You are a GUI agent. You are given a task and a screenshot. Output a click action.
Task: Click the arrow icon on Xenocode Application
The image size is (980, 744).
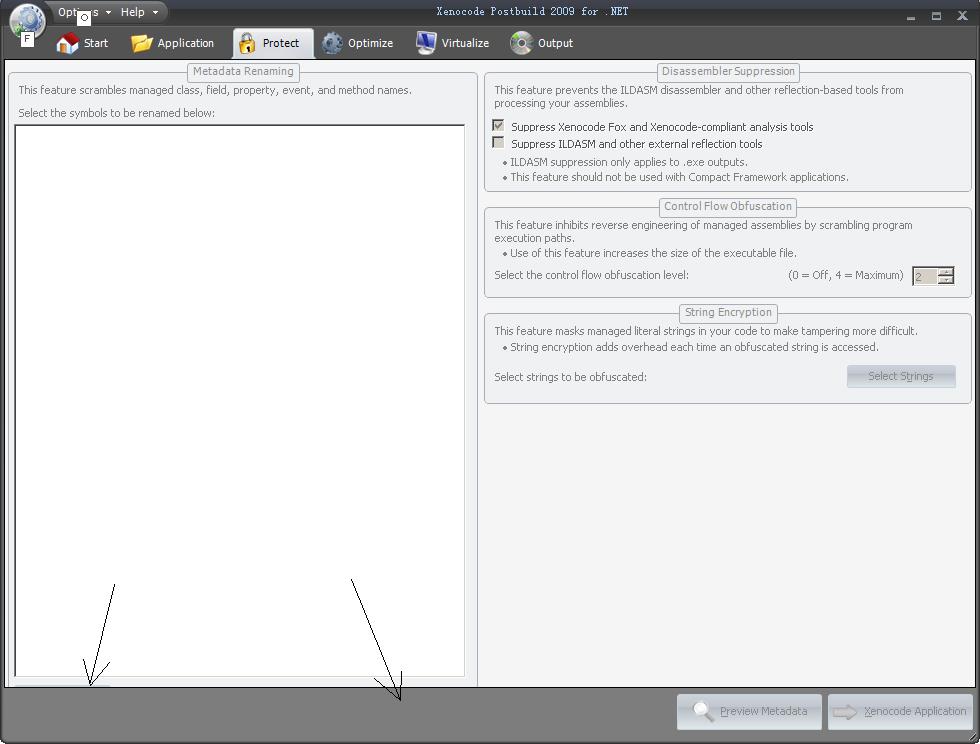(845, 711)
